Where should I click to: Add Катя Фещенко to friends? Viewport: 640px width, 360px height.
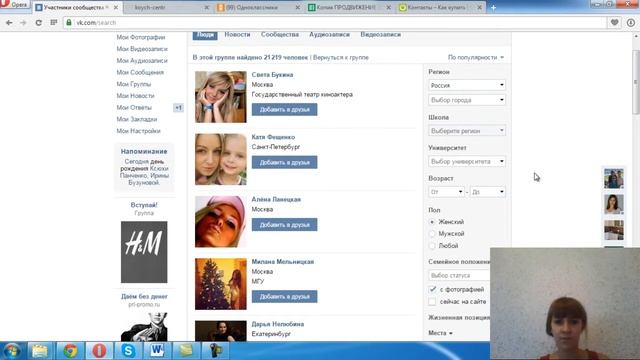(x=284, y=162)
